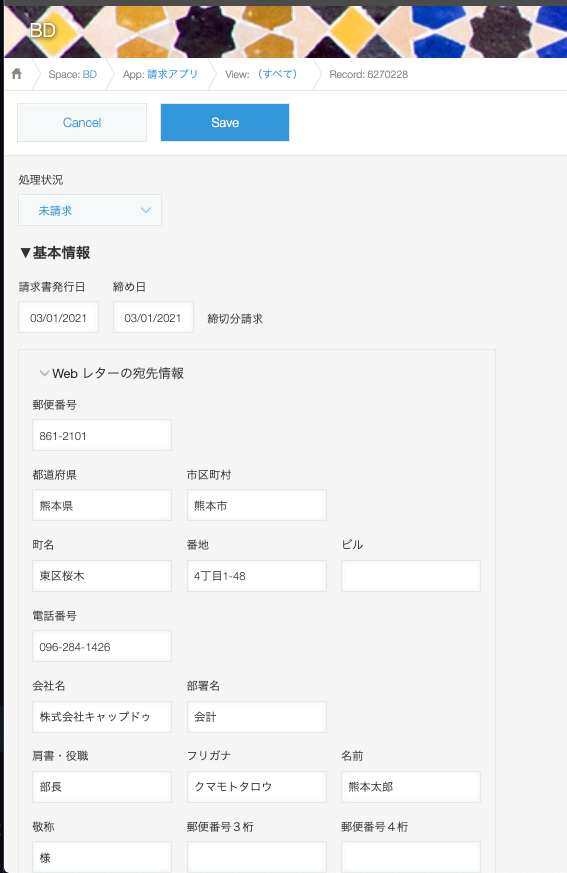Image resolution: width=567 pixels, height=873 pixels.
Task: Pick the 締め日 date field
Action: (x=153, y=317)
